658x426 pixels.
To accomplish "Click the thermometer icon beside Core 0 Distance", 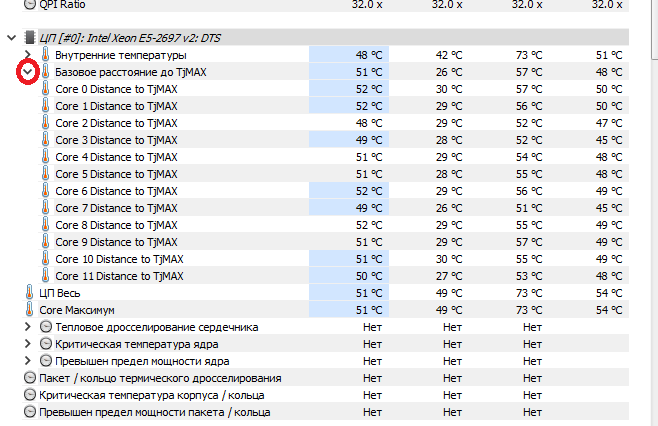I will pyautogui.click(x=45, y=89).
